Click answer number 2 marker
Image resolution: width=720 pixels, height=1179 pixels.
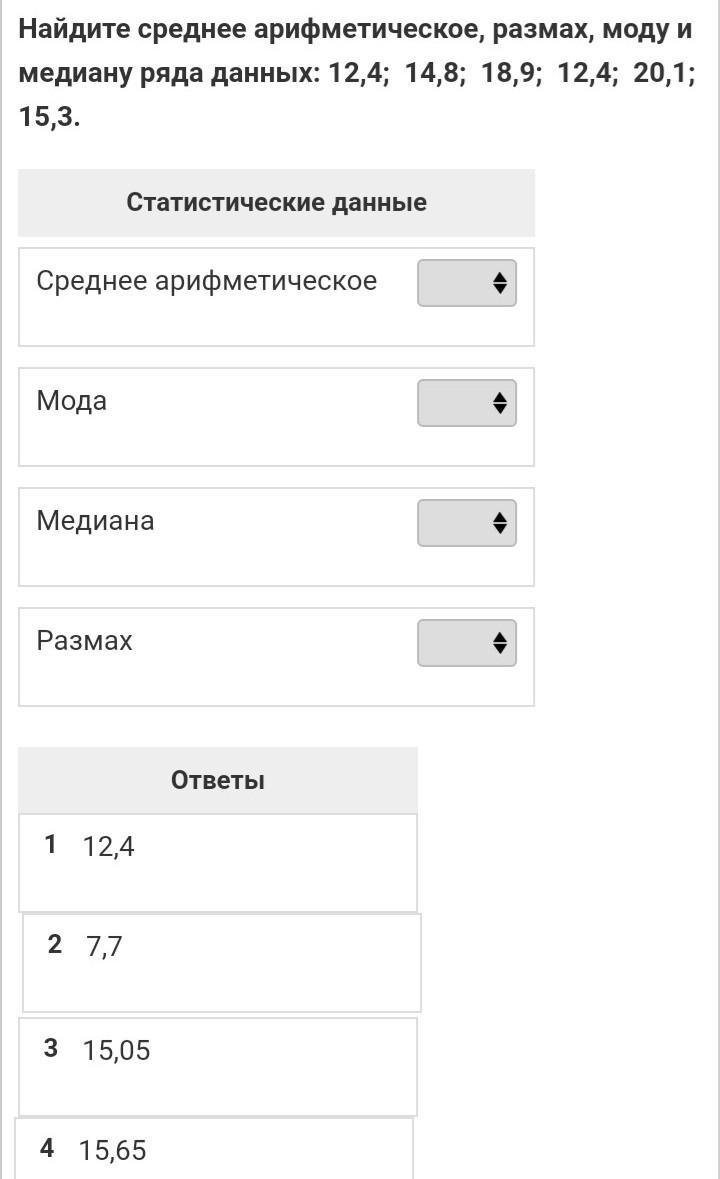55,944
